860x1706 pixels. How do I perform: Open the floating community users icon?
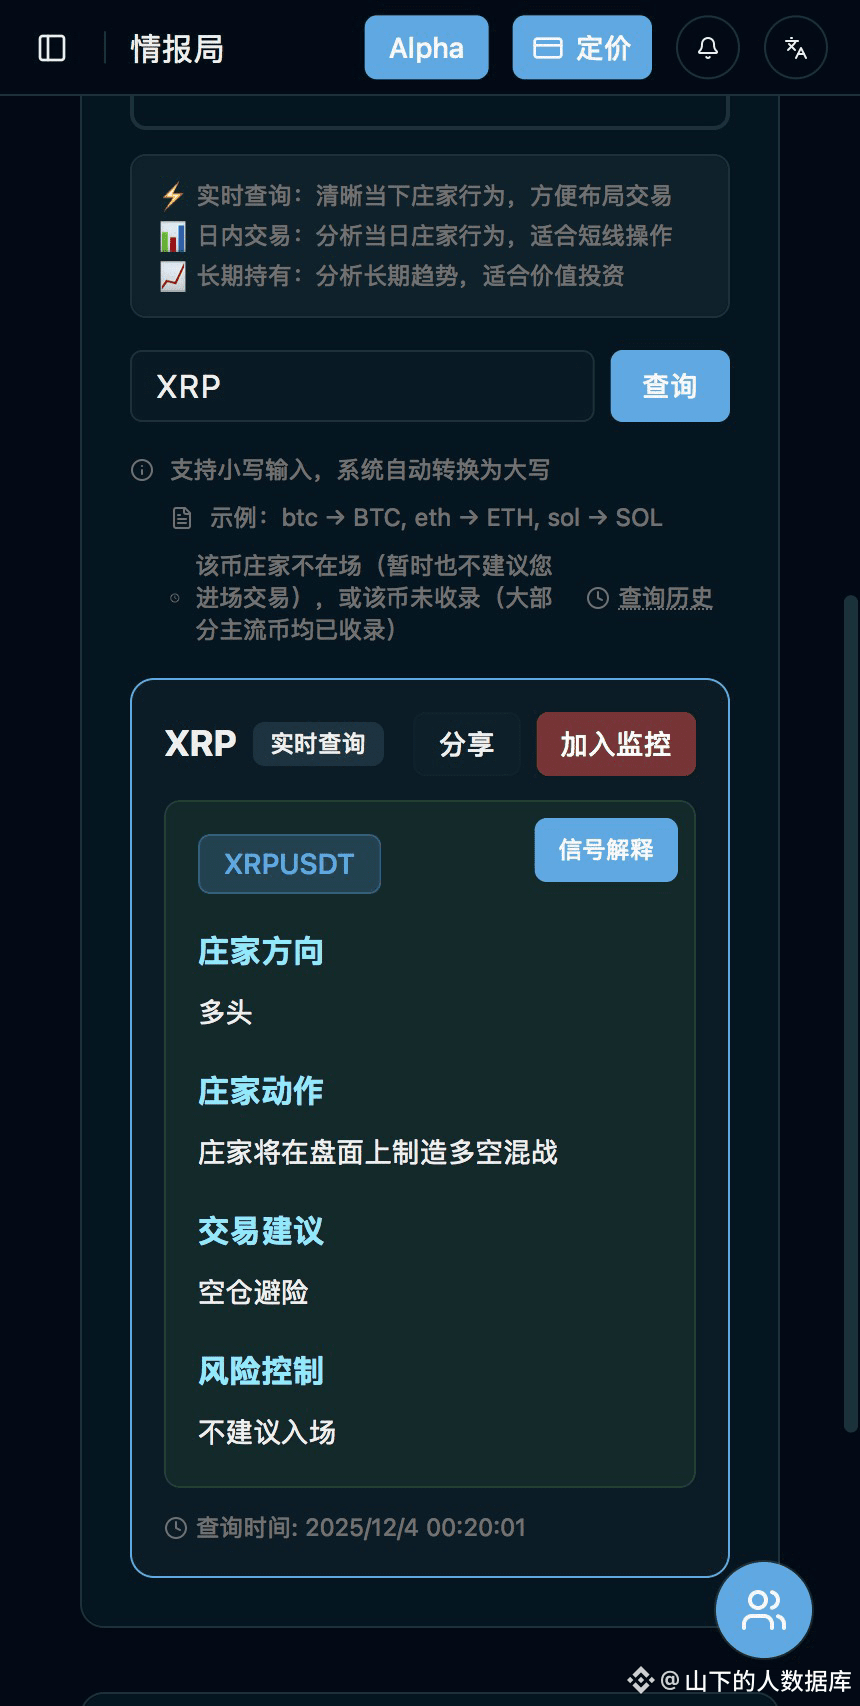pyautogui.click(x=764, y=1610)
